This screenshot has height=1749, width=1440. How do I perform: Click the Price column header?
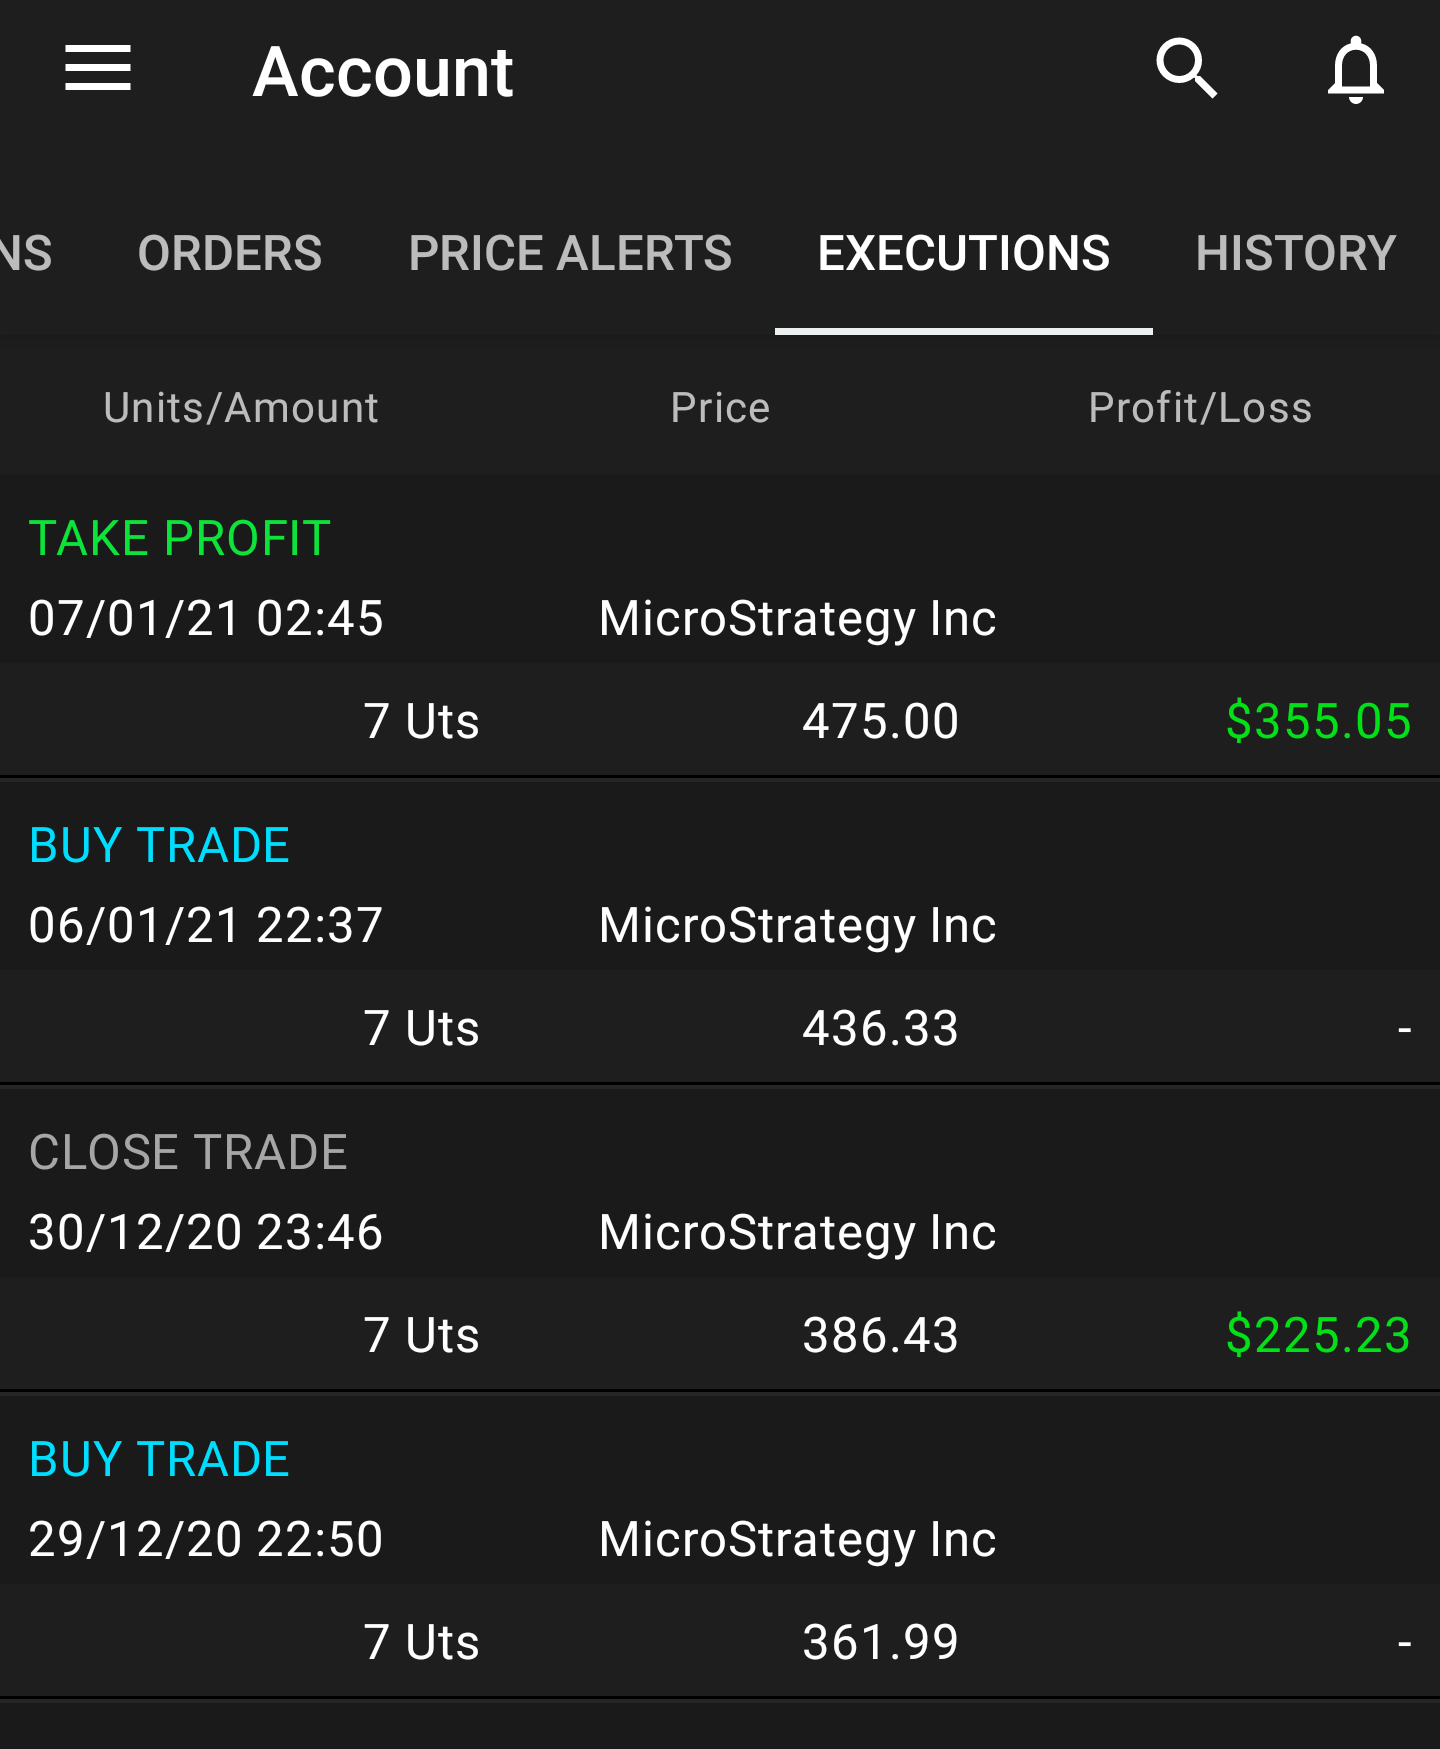pyautogui.click(x=720, y=408)
